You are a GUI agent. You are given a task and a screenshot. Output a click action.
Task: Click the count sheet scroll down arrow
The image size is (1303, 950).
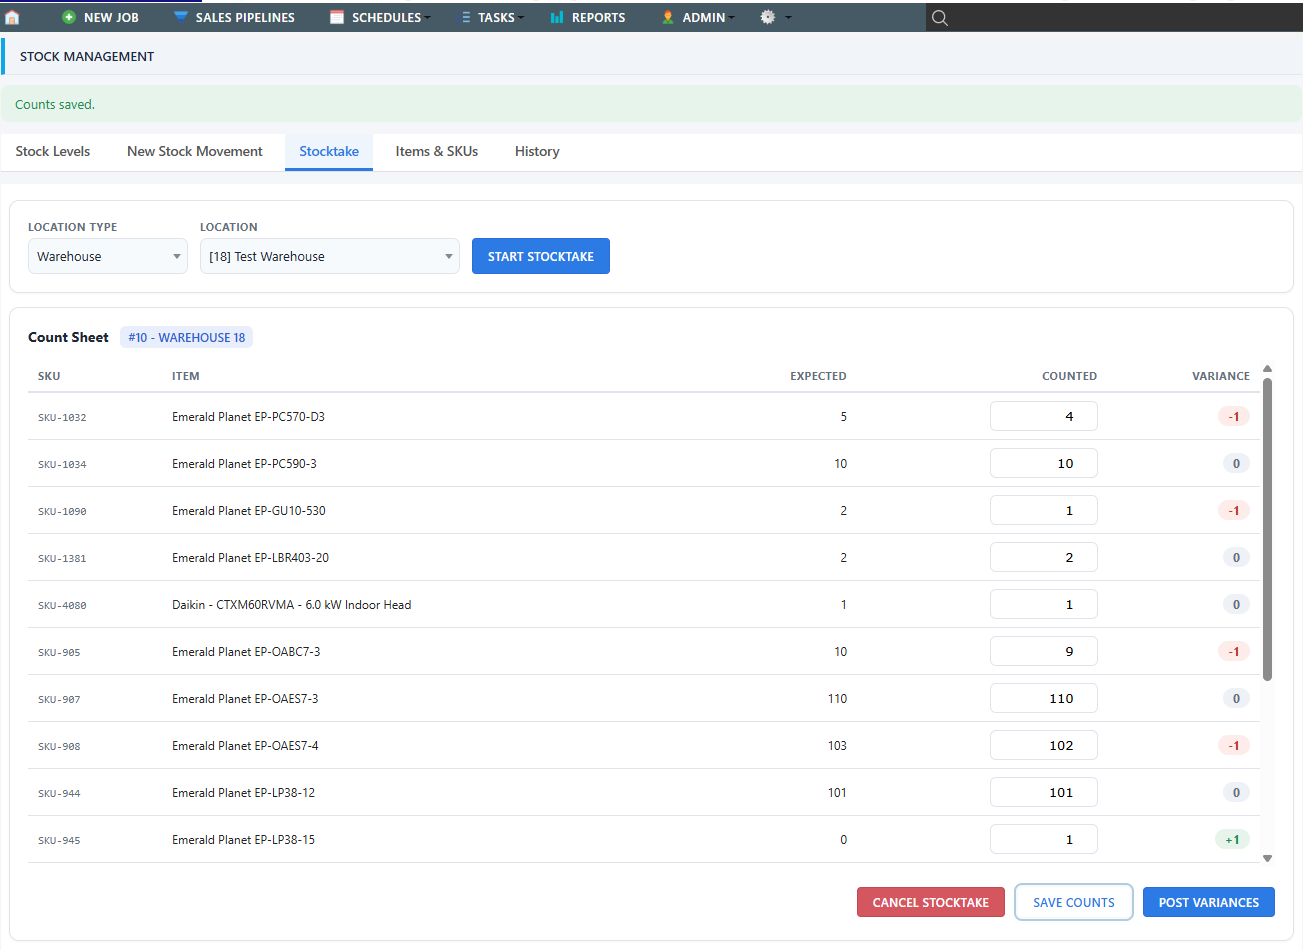click(1267, 858)
